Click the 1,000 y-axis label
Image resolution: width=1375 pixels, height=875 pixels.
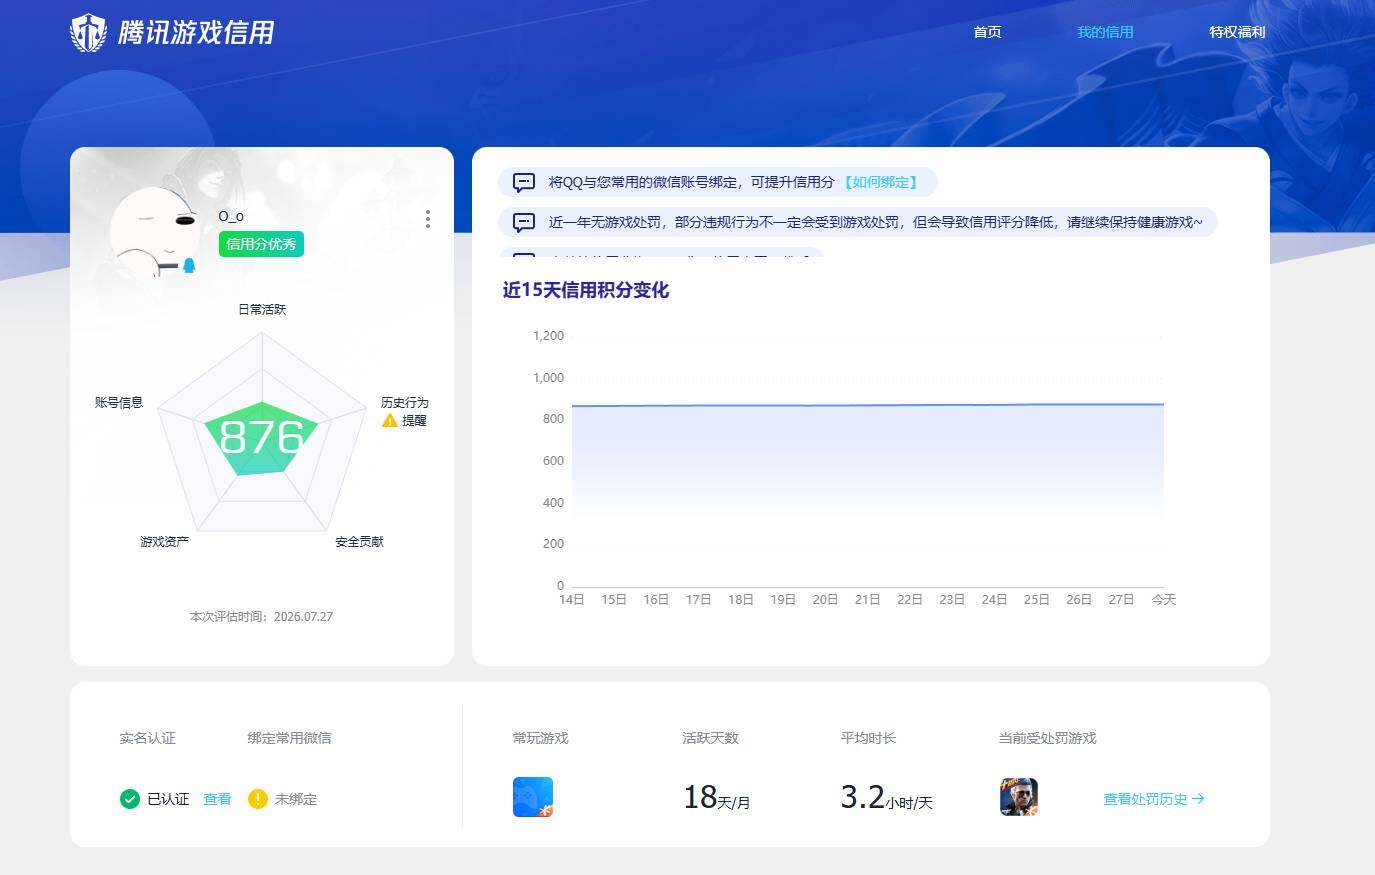(x=548, y=378)
